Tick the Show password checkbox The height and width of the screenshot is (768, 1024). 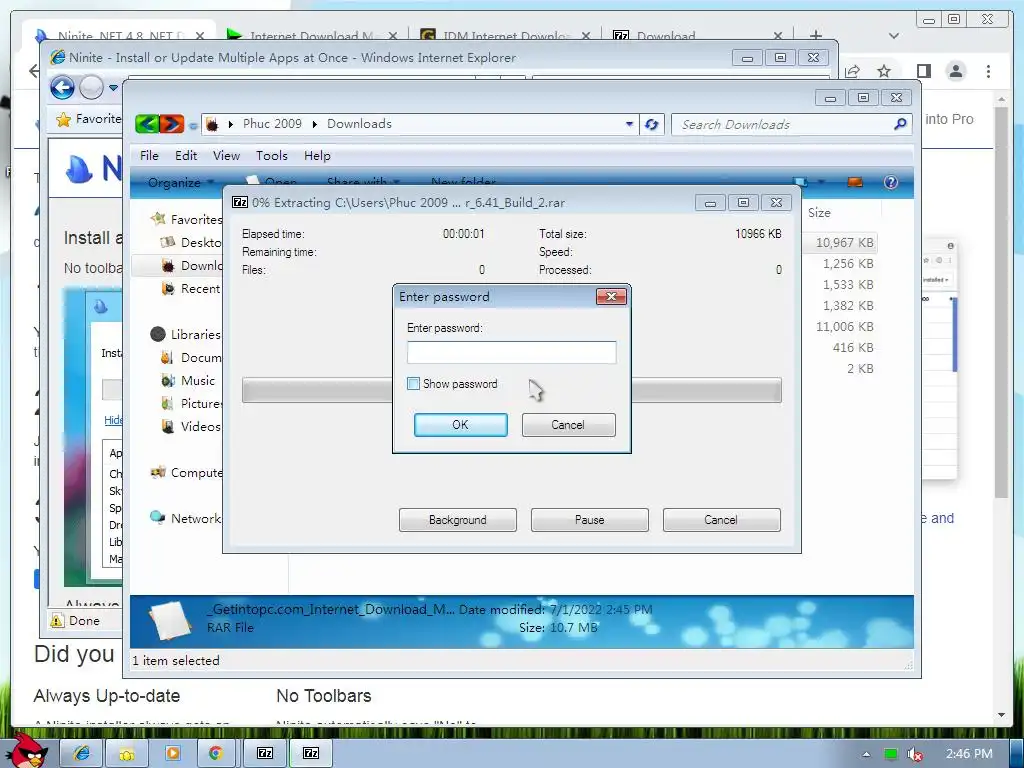(x=413, y=383)
